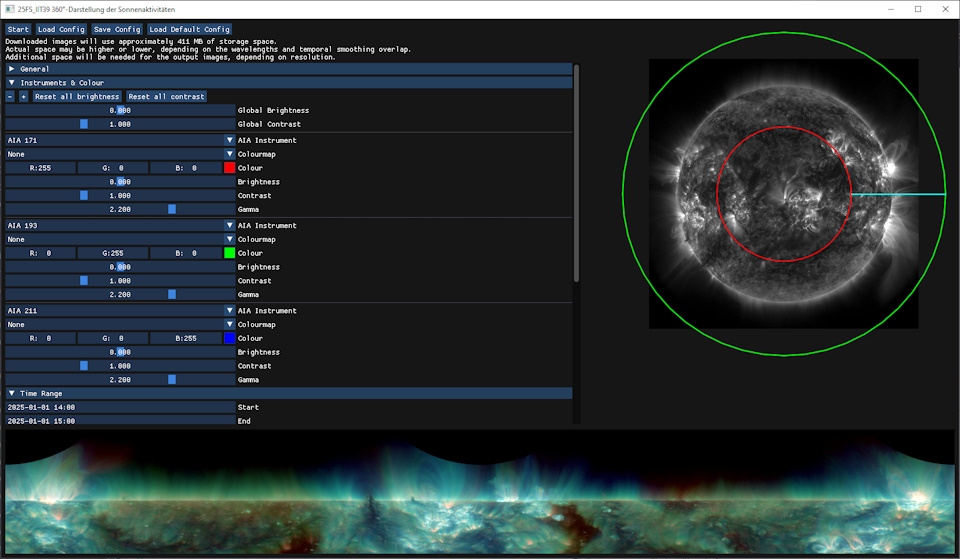
Task: Click the sun preview image
Action: (783, 193)
